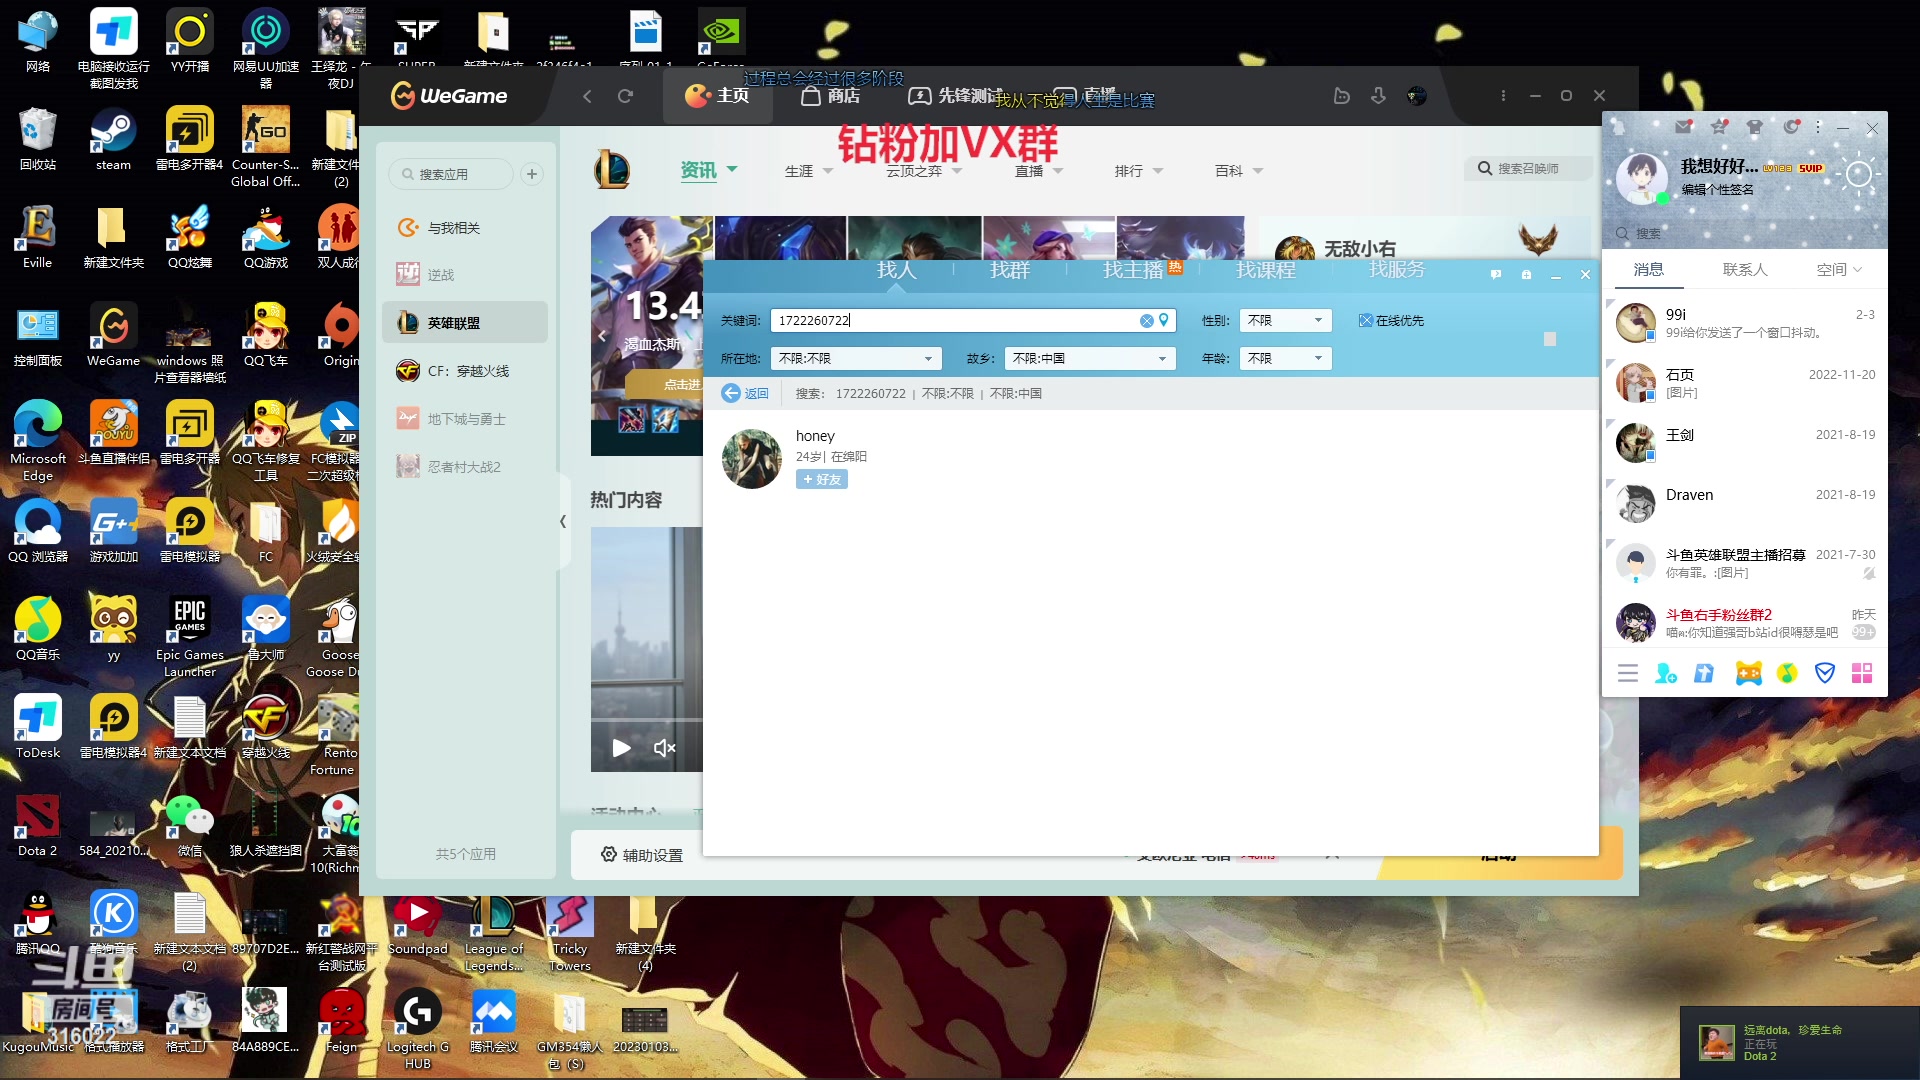Image resolution: width=1920 pixels, height=1080 pixels.
Task: Collapse the WeGame sidebar arrow
Action: pos(563,522)
